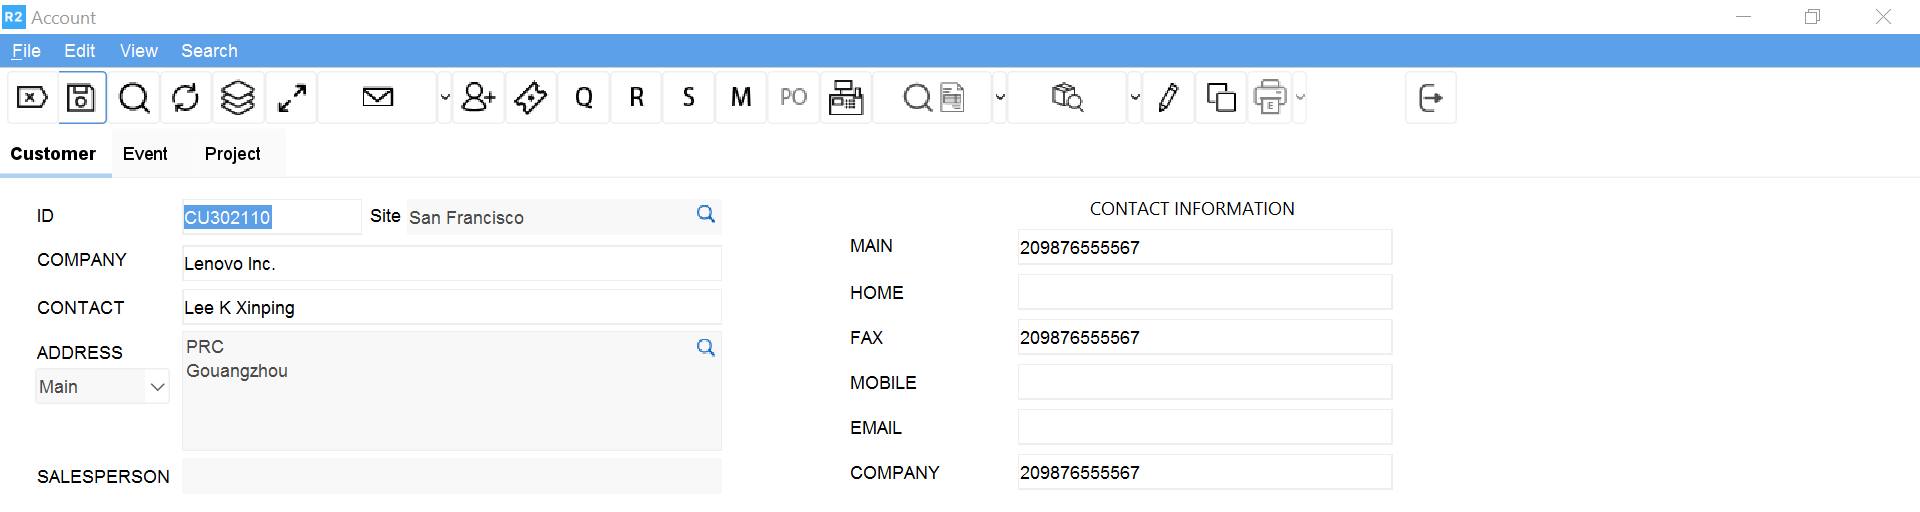The height and width of the screenshot is (512, 1920).
Task: Click the stacked layers toolbar icon
Action: coord(238,98)
